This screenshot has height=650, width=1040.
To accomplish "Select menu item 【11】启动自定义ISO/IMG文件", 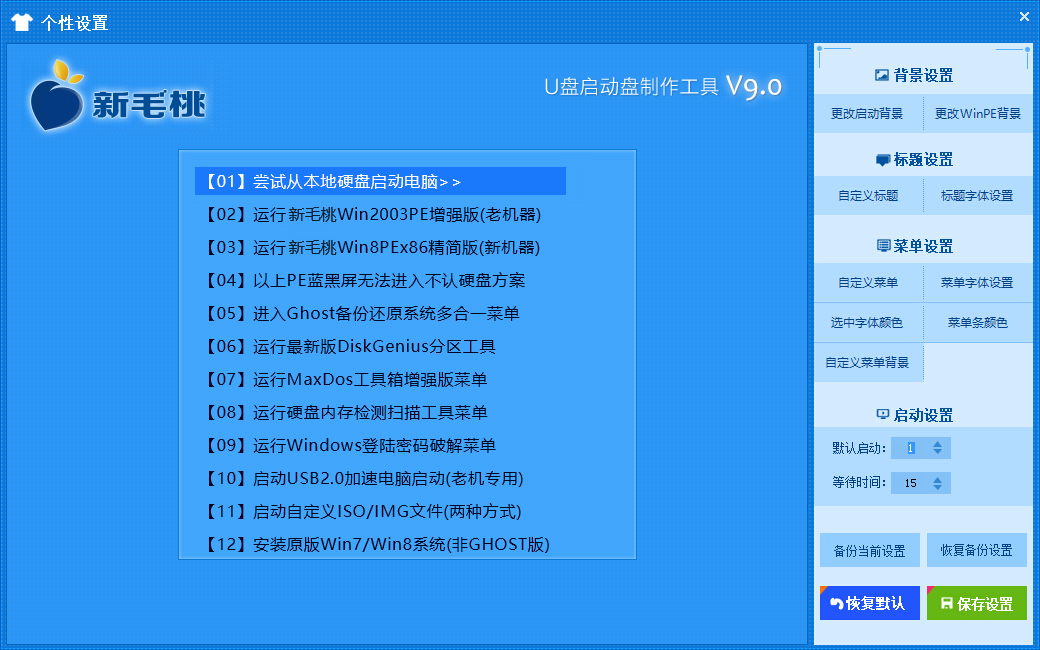I will click(x=361, y=512).
